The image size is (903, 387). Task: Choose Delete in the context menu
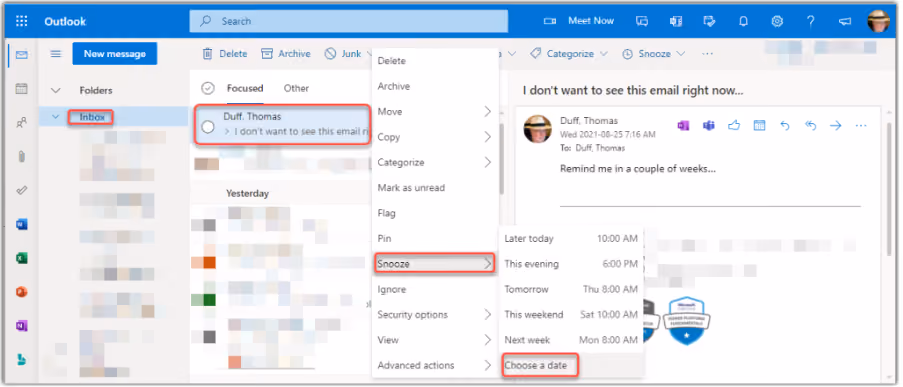tap(435, 60)
